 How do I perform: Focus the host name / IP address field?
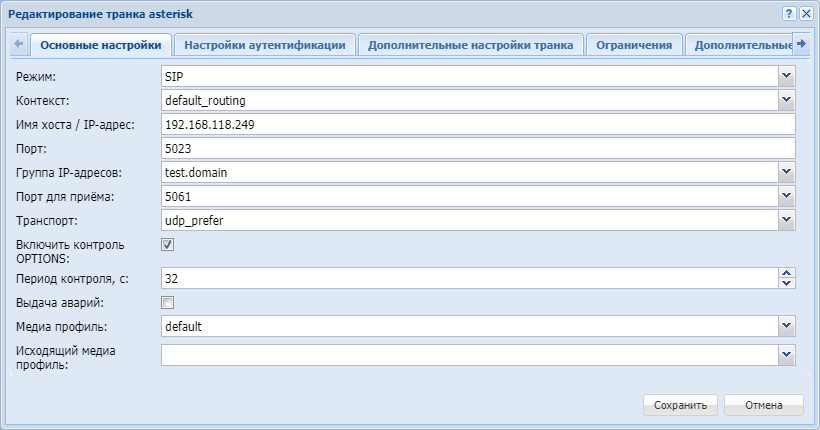478,124
